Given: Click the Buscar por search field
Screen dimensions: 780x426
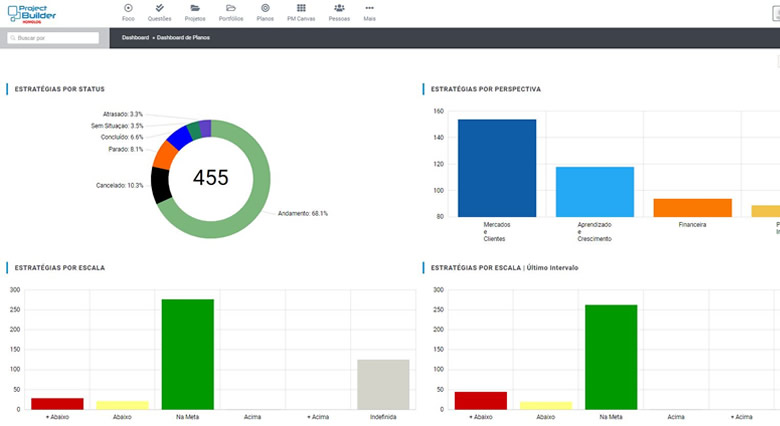Looking at the screenshot, I should [x=53, y=38].
